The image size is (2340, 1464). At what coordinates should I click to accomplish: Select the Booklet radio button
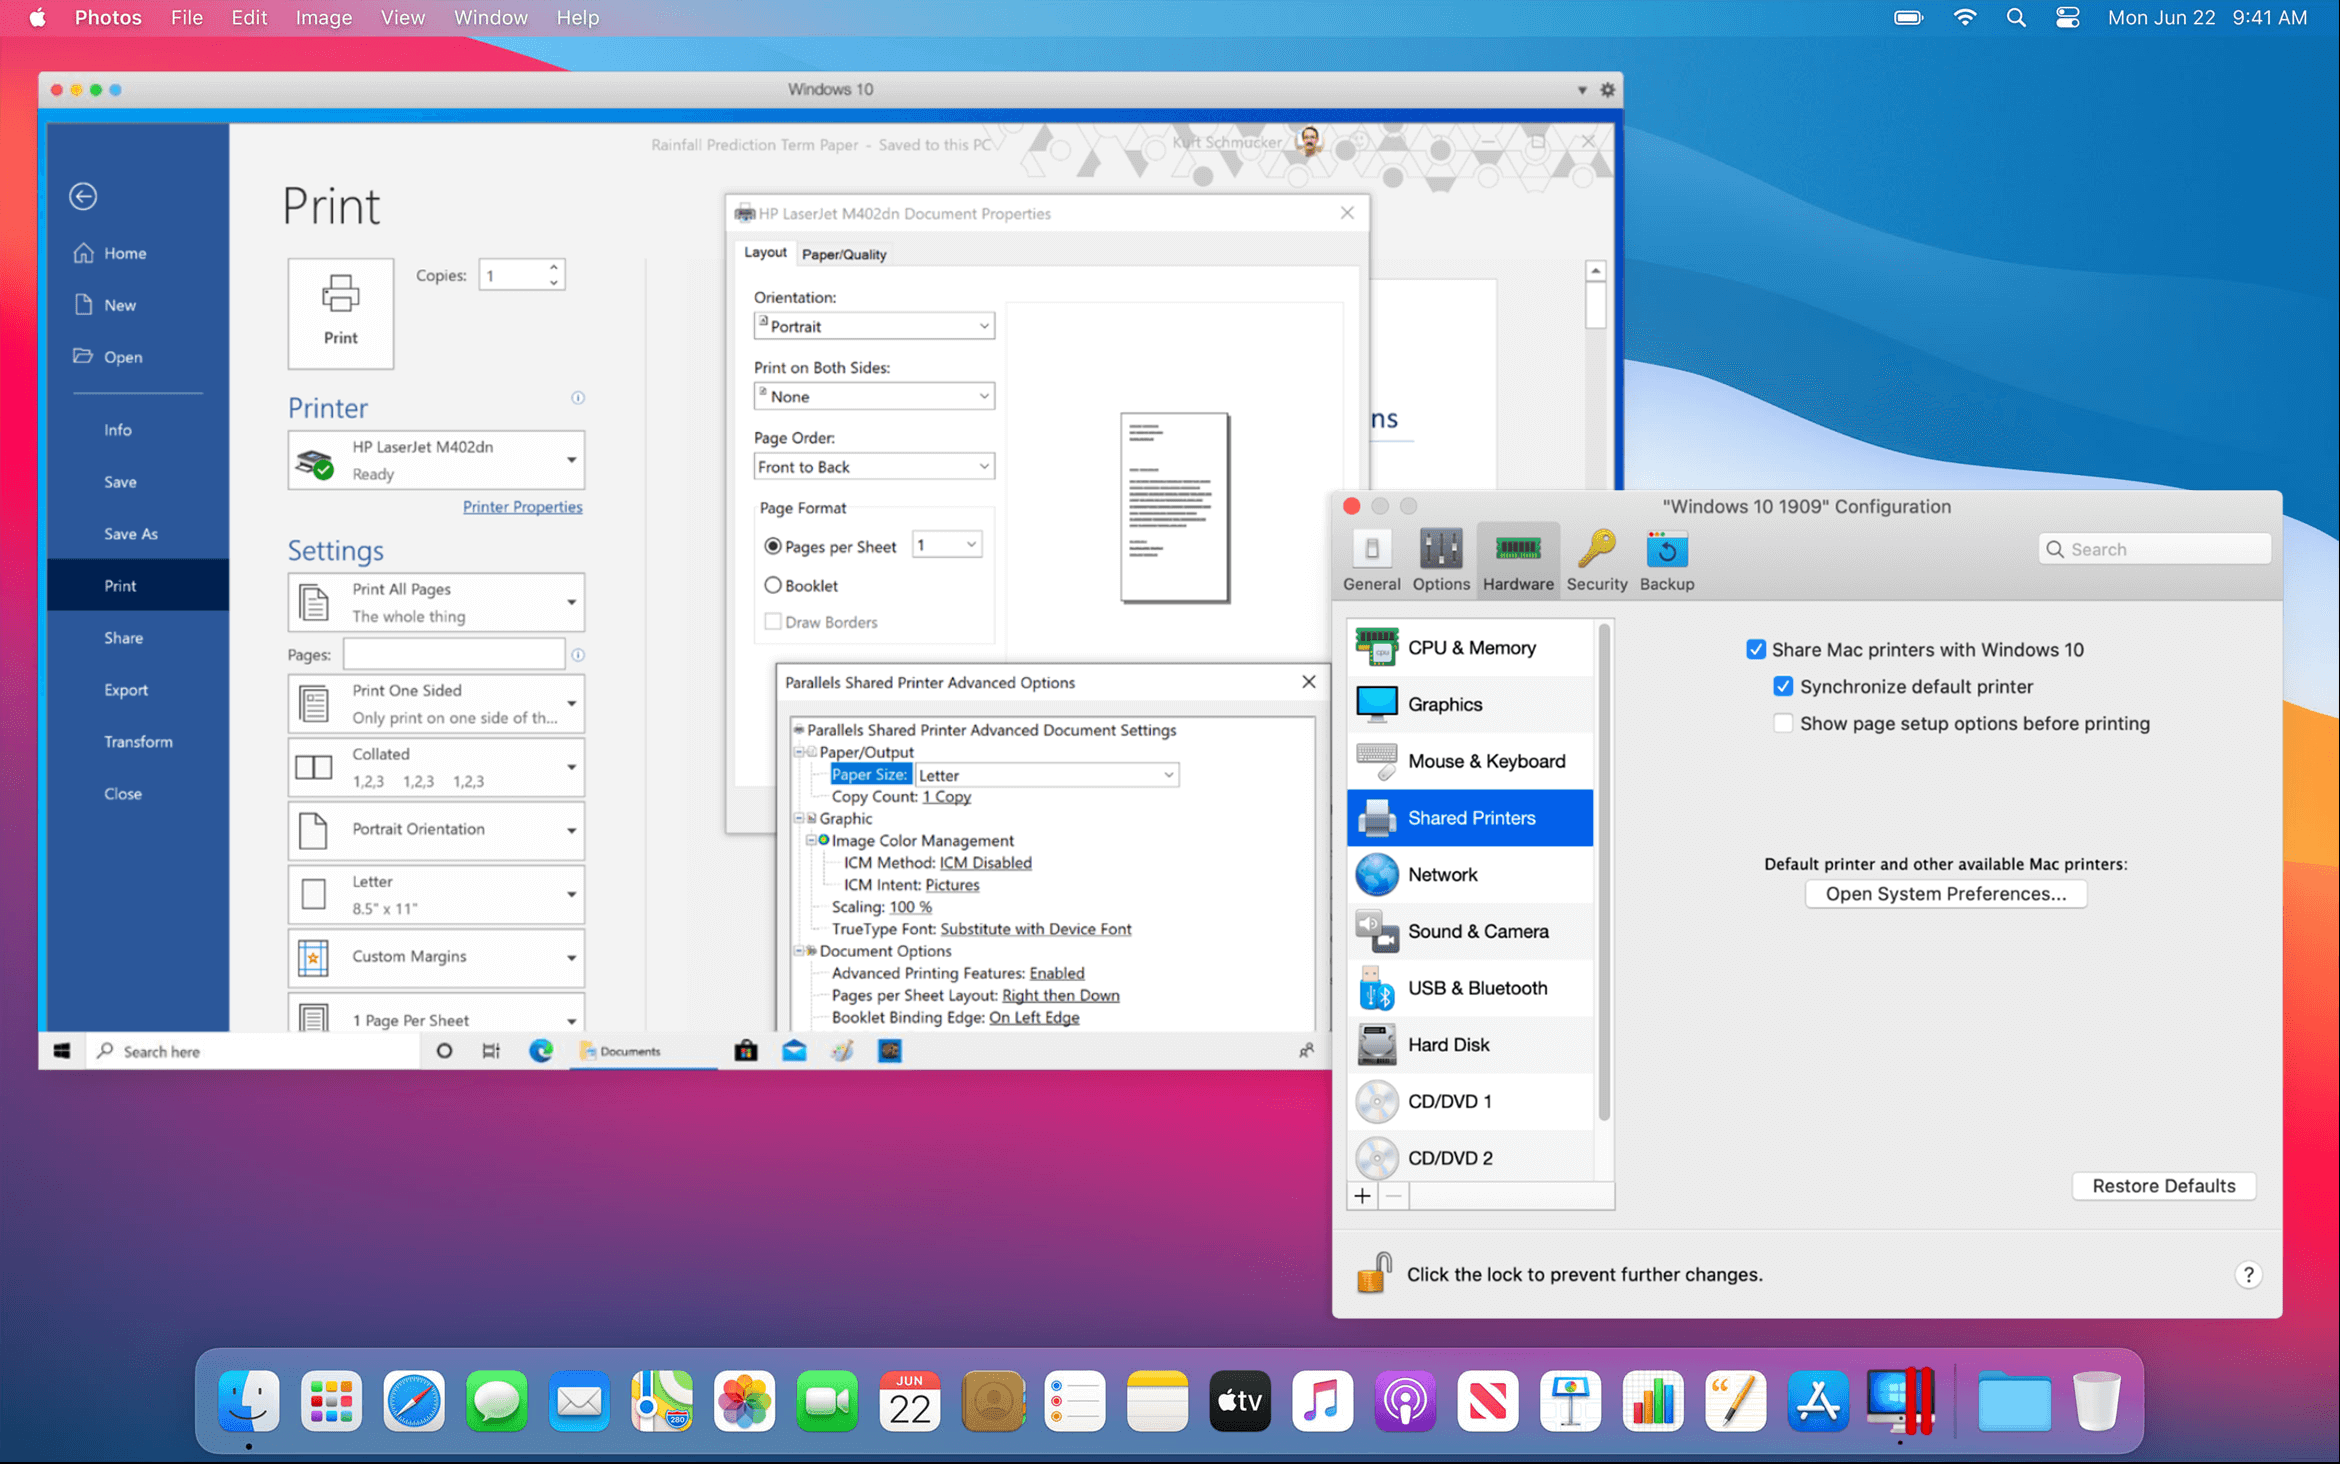[x=773, y=585]
